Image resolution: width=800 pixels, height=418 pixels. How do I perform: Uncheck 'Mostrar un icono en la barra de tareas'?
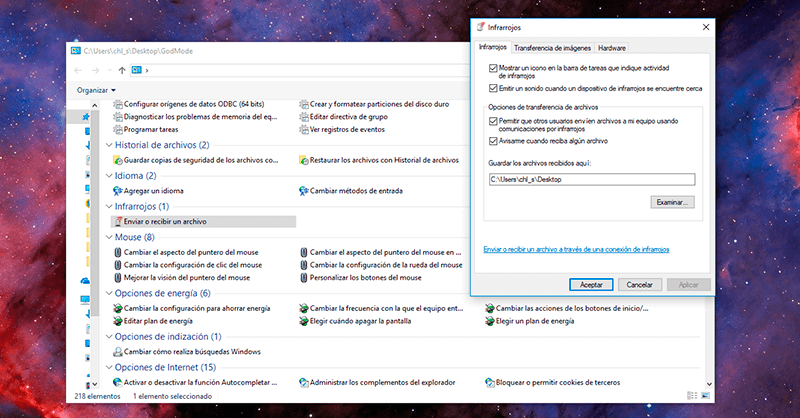[493, 68]
